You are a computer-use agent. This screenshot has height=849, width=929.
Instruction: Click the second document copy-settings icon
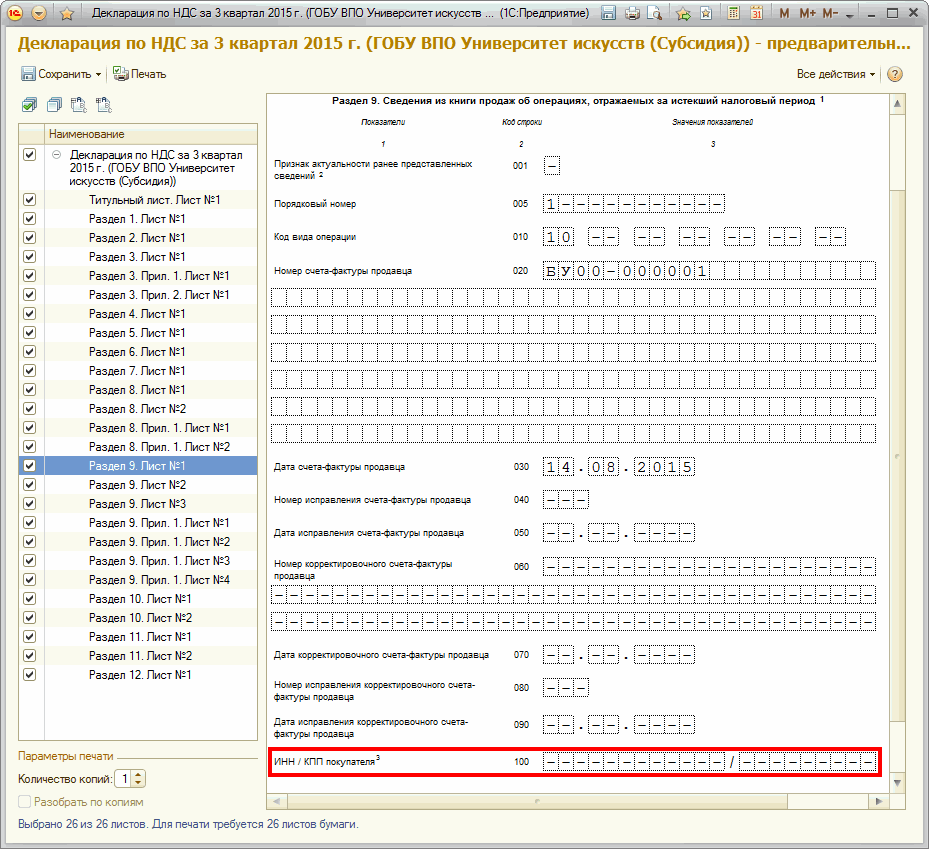point(104,105)
